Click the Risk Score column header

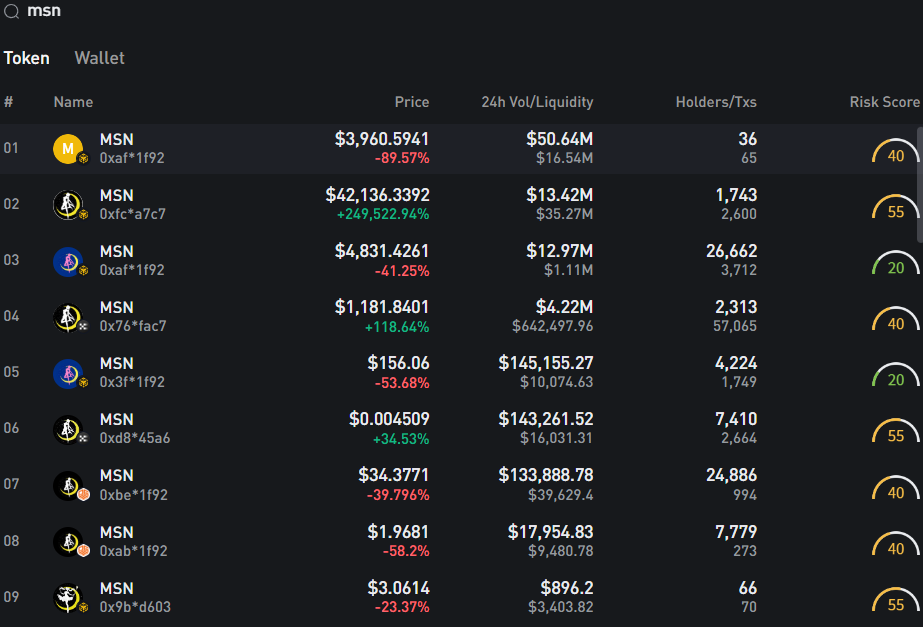pyautogui.click(x=884, y=102)
